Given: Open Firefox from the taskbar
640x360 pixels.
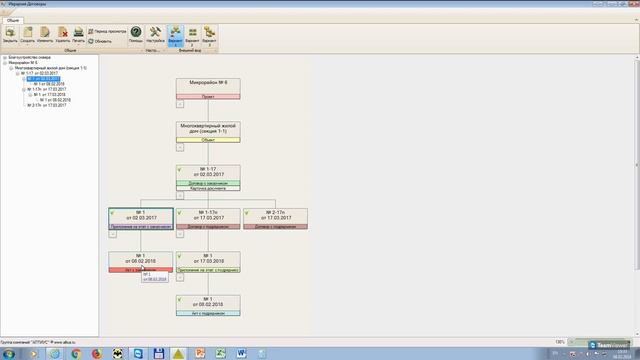Looking at the screenshot, I should tap(97, 353).
